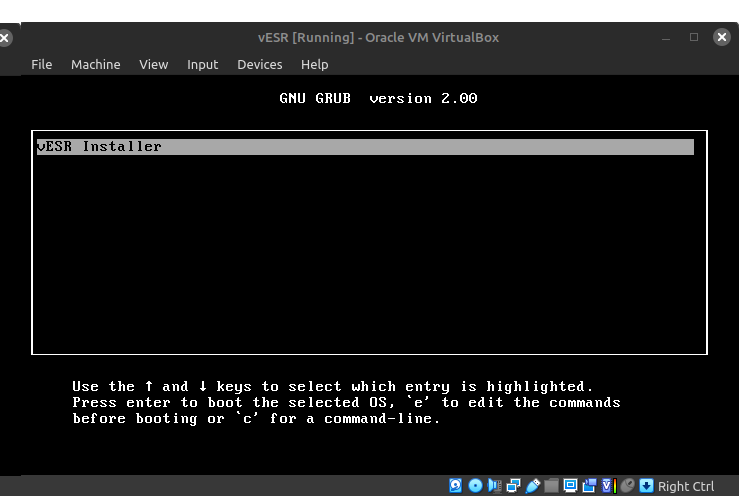Screen dimensions: 739x496
Task: Maximize the VirtualBox VM window
Action: tap(694, 37)
